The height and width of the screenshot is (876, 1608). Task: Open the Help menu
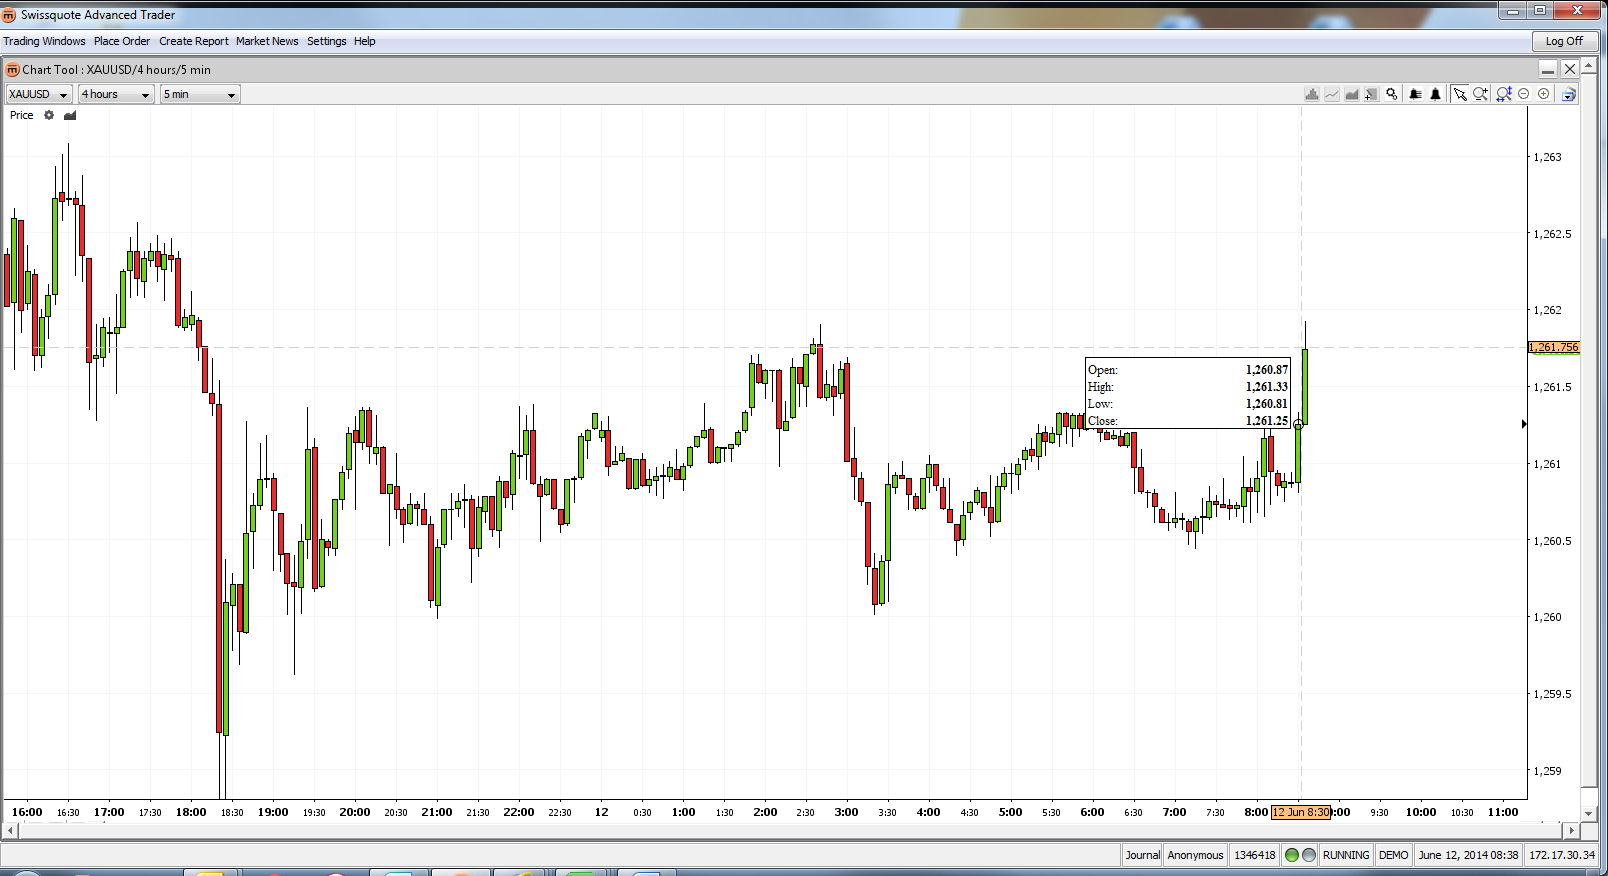pos(365,41)
